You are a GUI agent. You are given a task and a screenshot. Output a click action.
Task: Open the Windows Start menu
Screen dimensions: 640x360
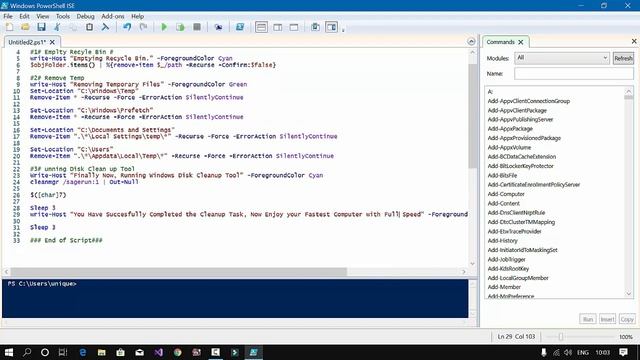click(9, 352)
